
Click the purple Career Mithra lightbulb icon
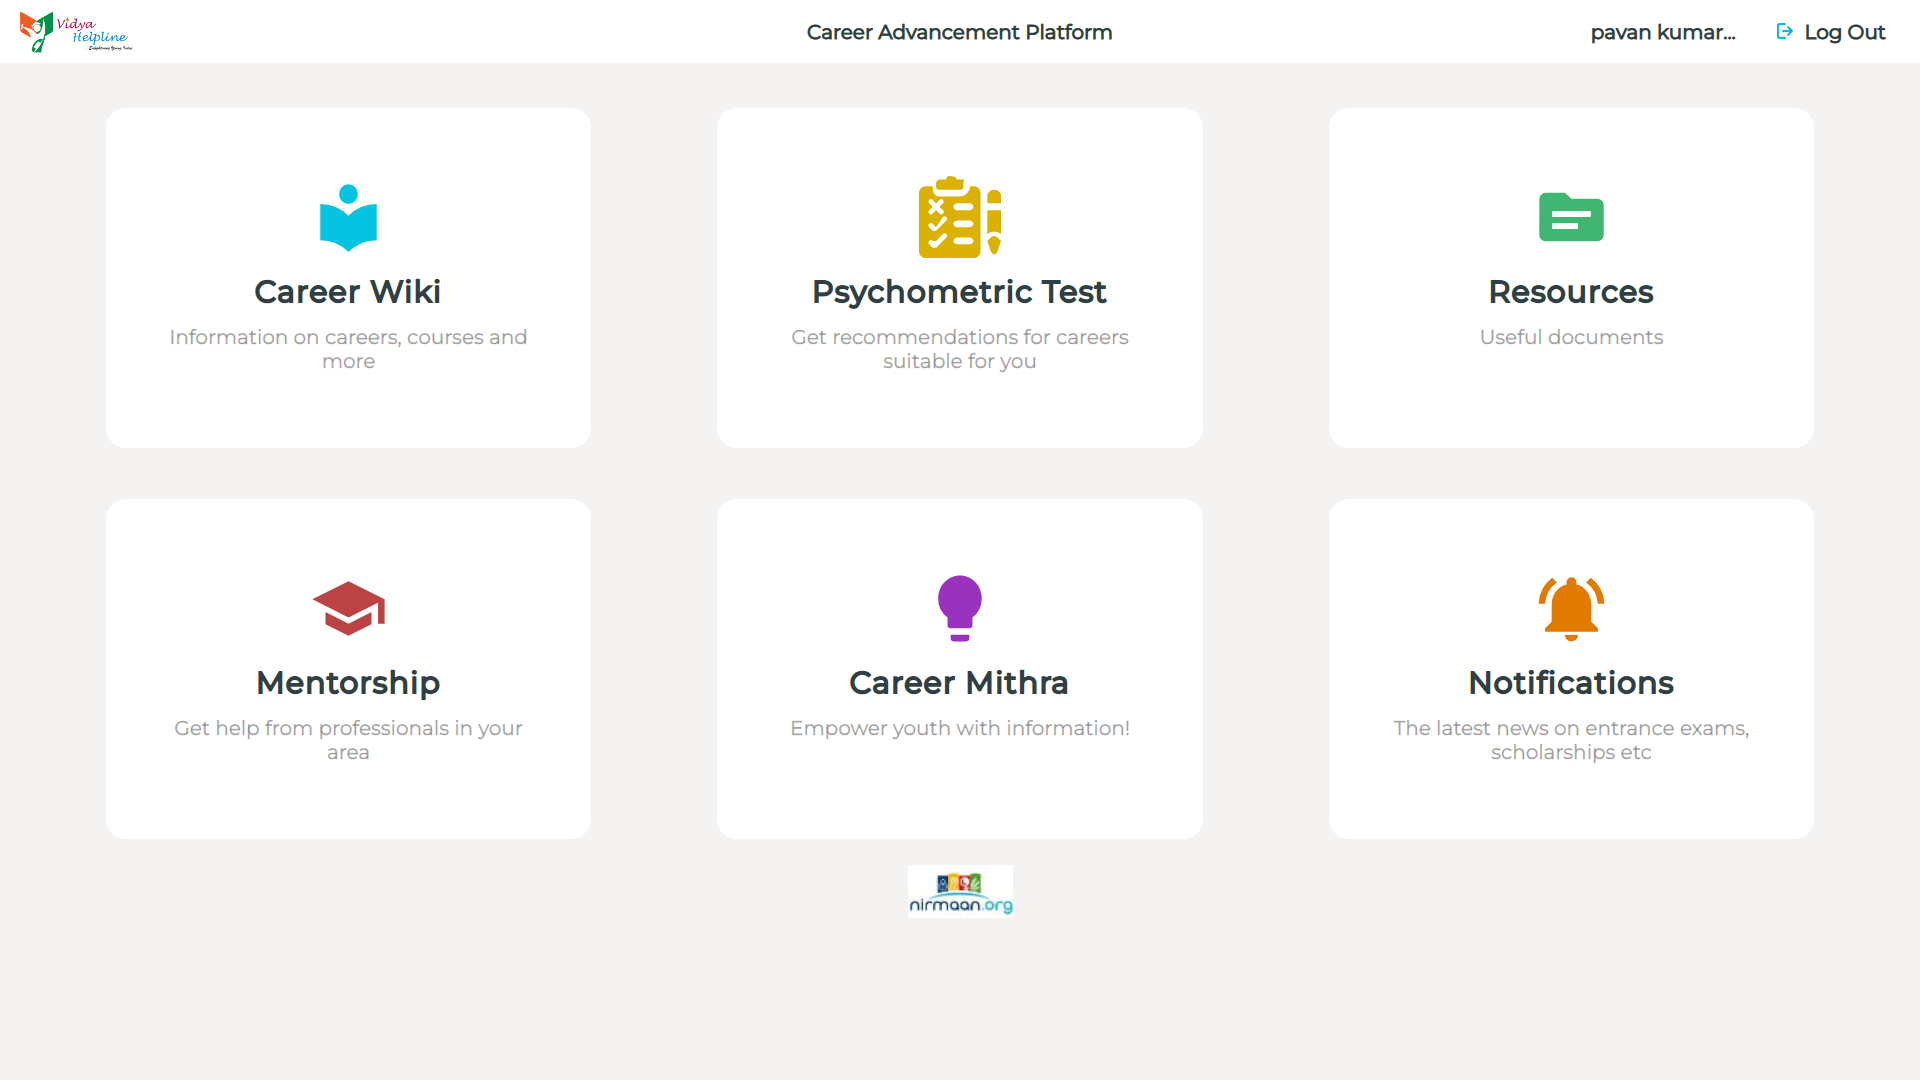[x=959, y=608]
